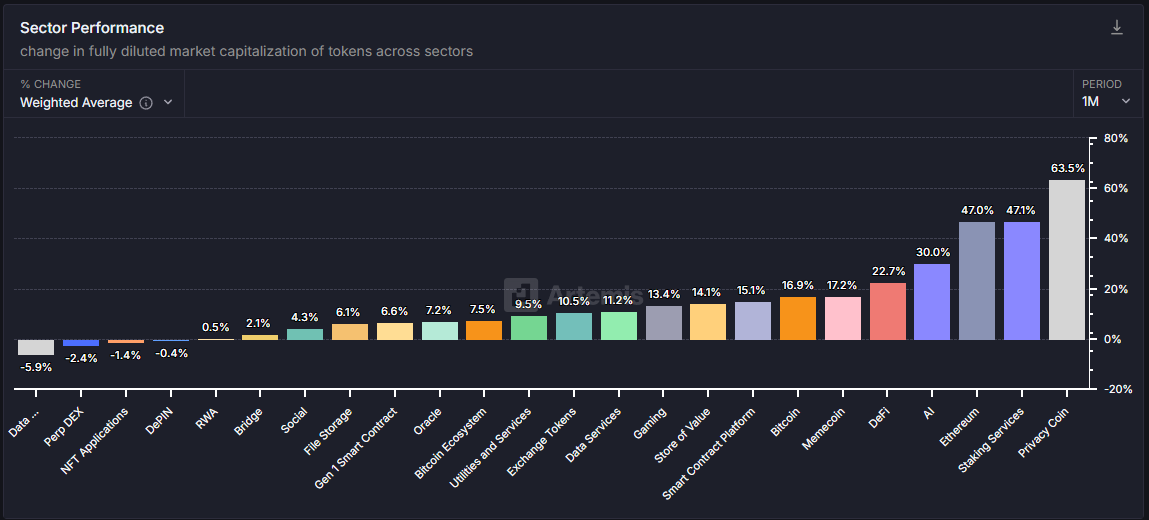
Task: Click the Sector Performance title
Action: (91, 28)
